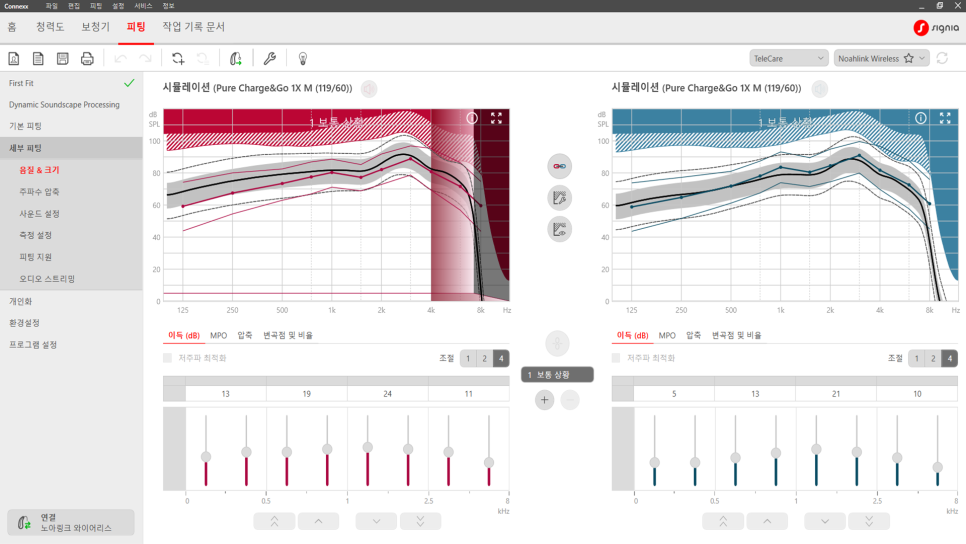The height and width of the screenshot is (544, 966).
Task: Click right panel single-up arrow button
Action: point(767,521)
